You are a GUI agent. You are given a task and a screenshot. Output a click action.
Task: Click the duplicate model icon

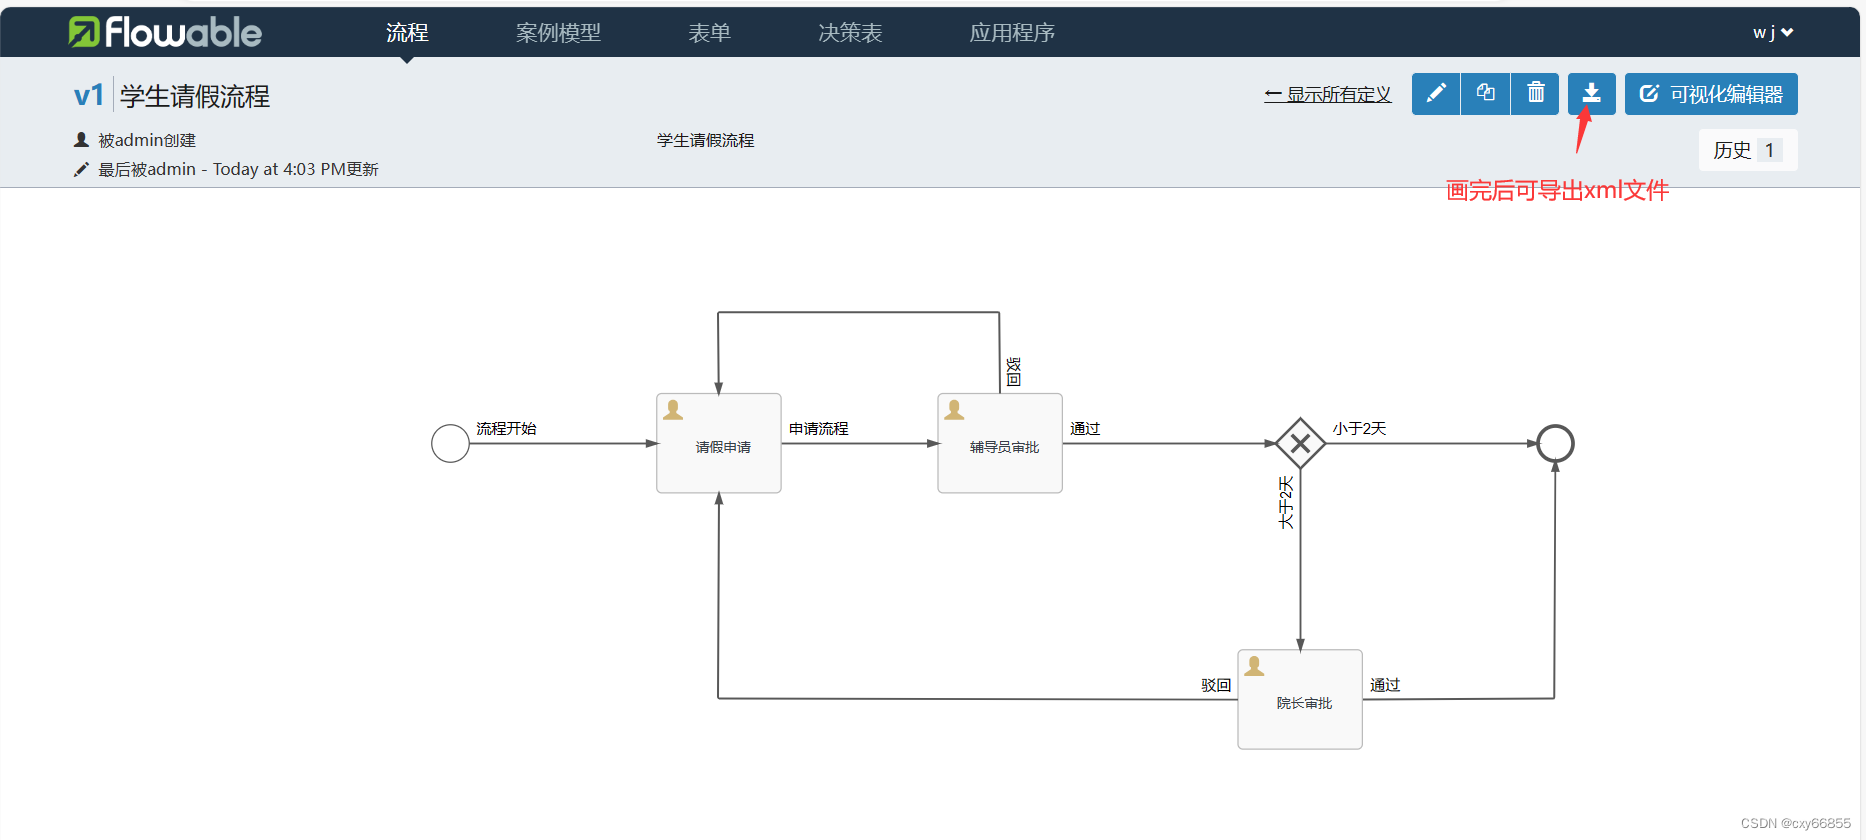(x=1486, y=94)
